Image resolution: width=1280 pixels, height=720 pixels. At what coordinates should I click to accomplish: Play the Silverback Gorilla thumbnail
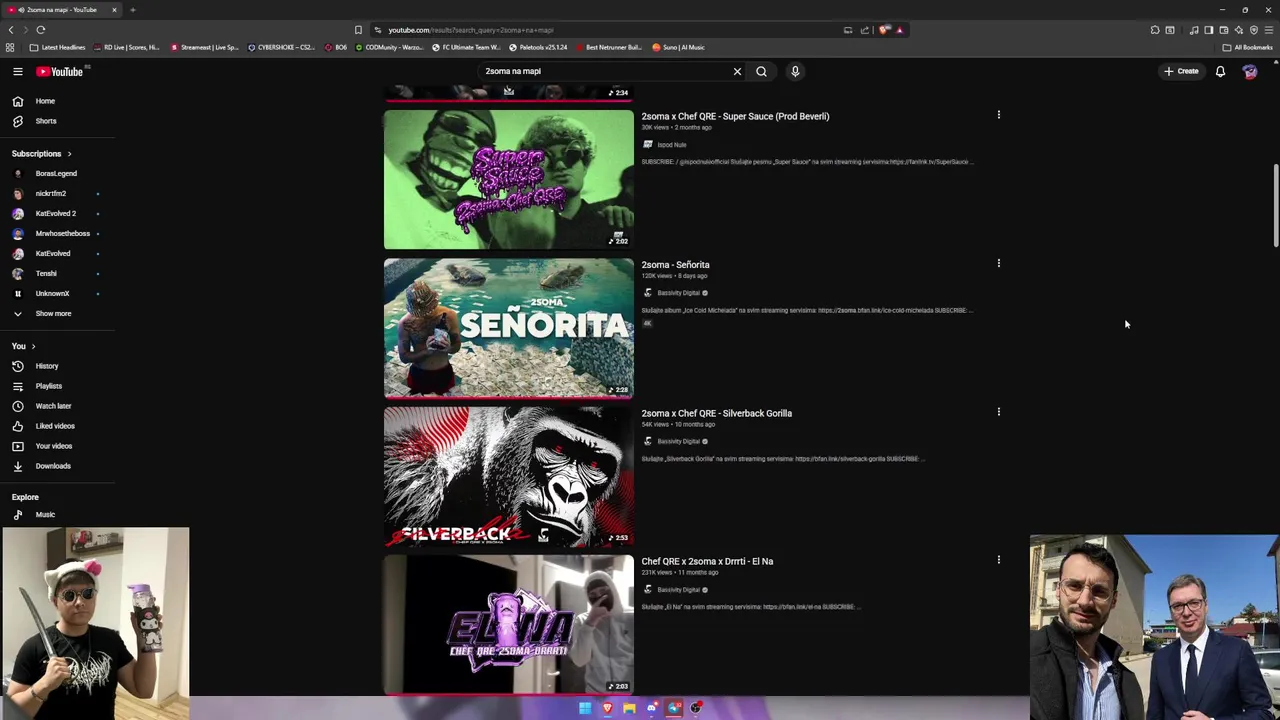[x=508, y=476]
